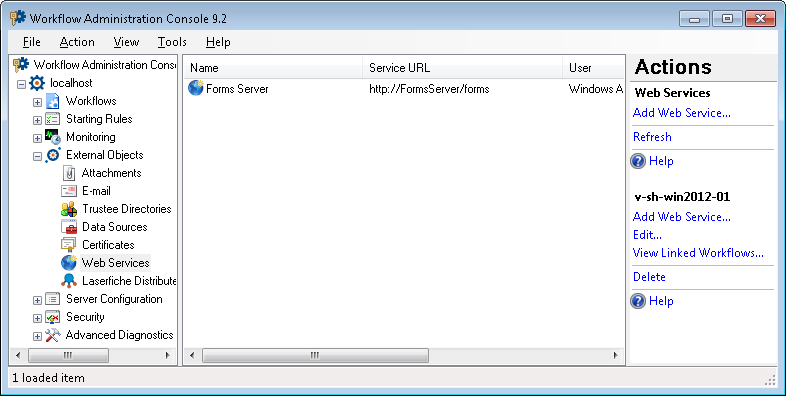Screen dimensions: 786x396
Task: Select Trustee Directories label in tree
Action: [126, 209]
